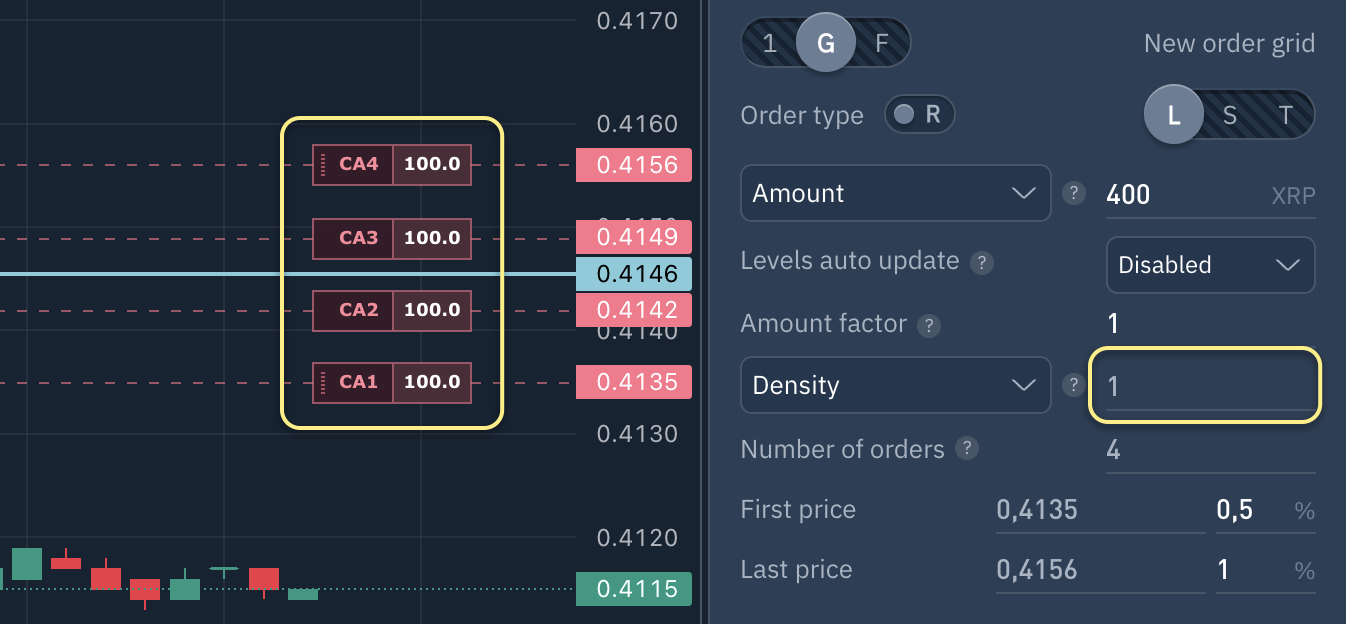1346x624 pixels.
Task: Grab the CA1 order drag handle
Action: point(324,382)
